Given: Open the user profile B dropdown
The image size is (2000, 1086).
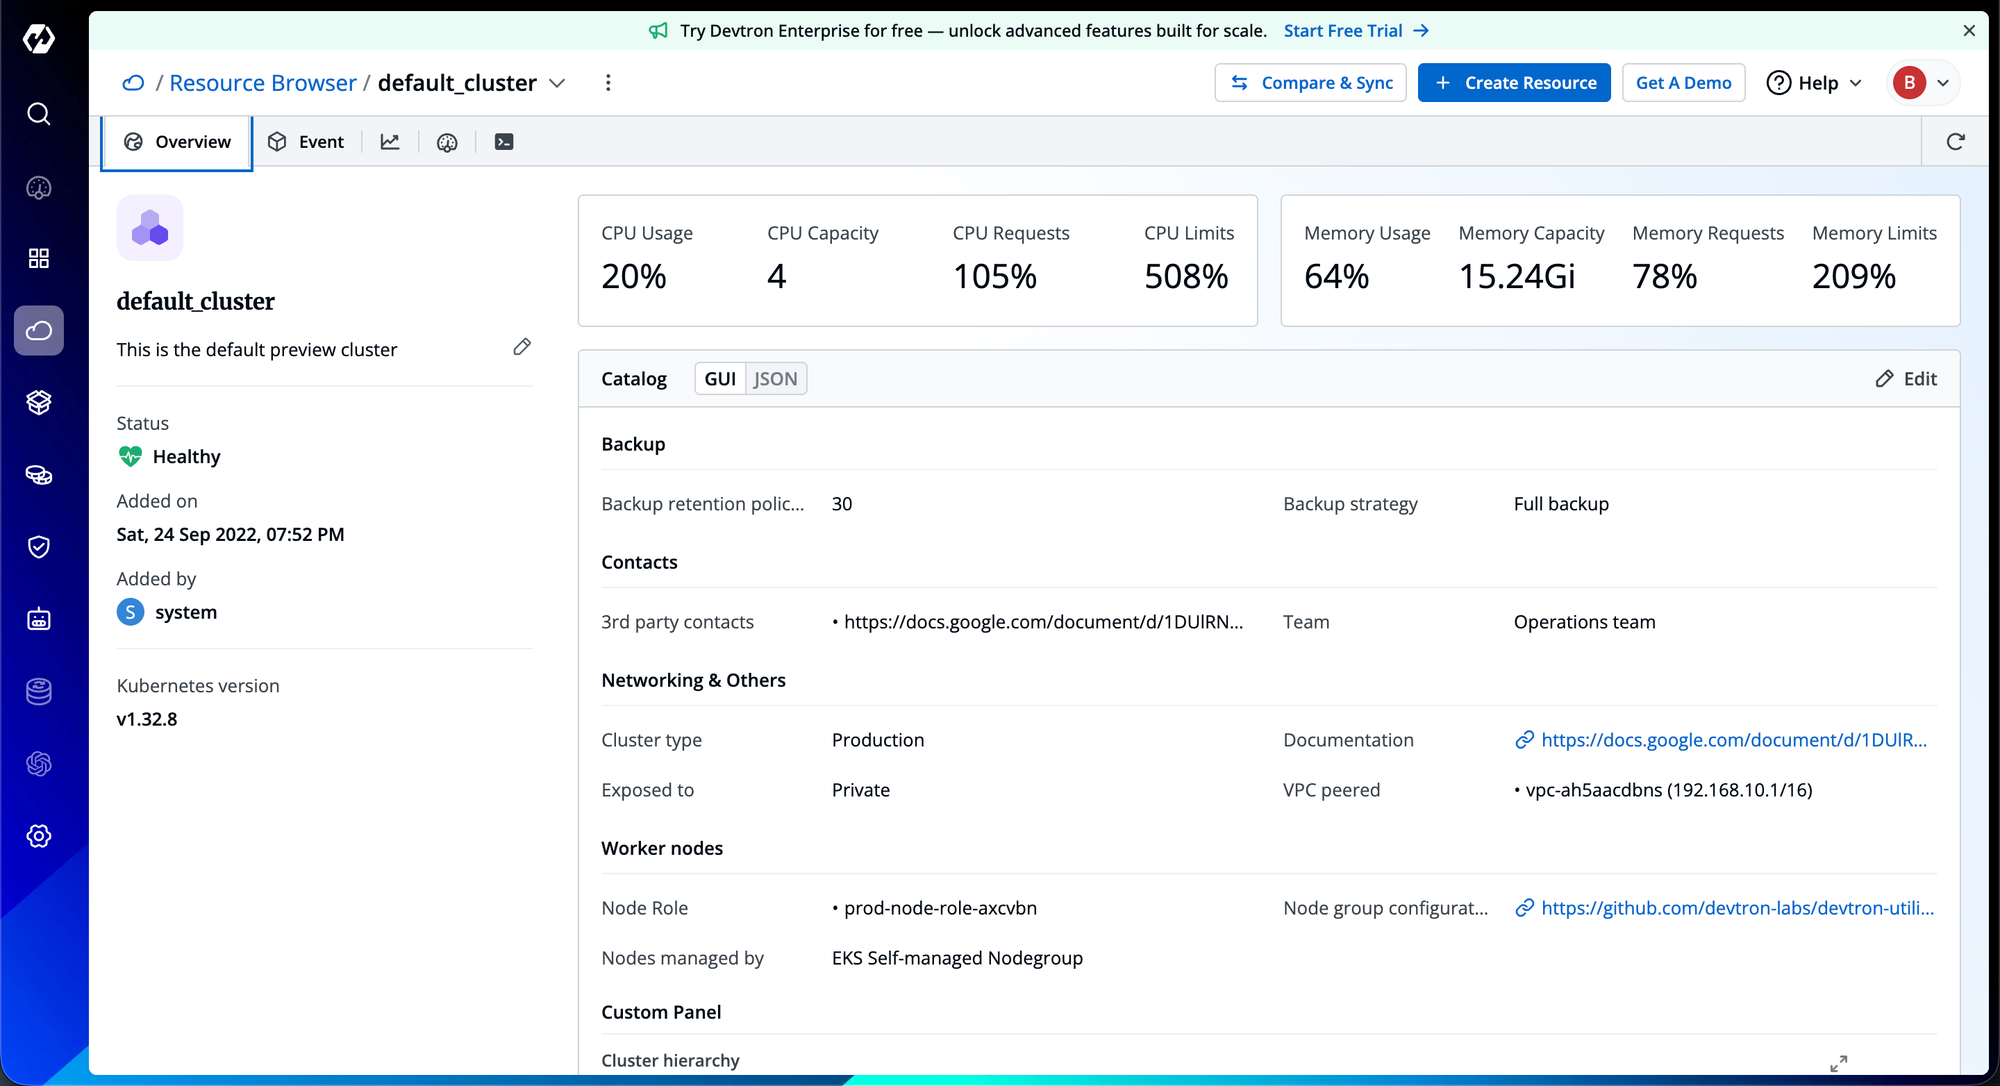Looking at the screenshot, I should click(1923, 83).
